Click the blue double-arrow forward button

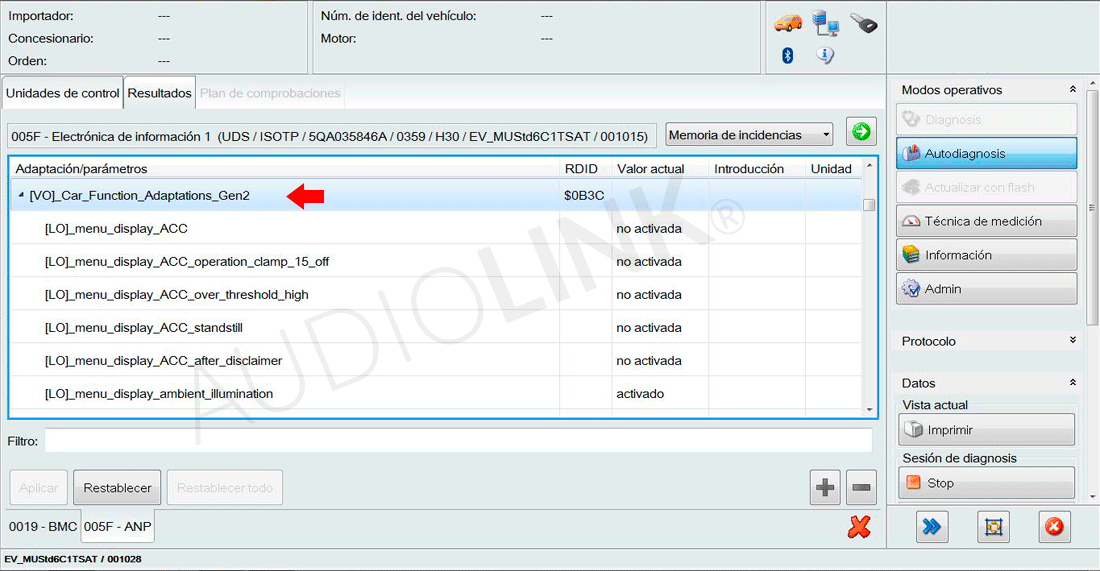932,526
